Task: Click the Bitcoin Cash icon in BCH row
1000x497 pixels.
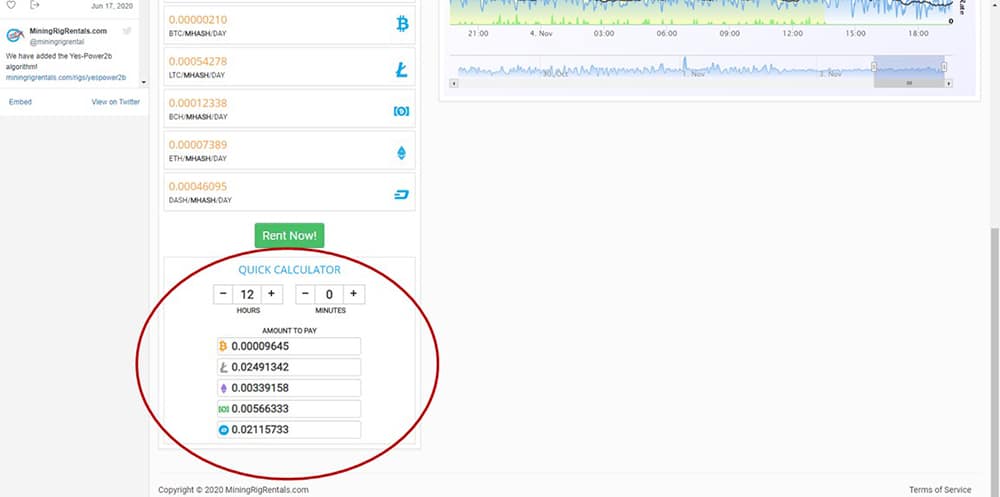Action: pyautogui.click(x=402, y=110)
